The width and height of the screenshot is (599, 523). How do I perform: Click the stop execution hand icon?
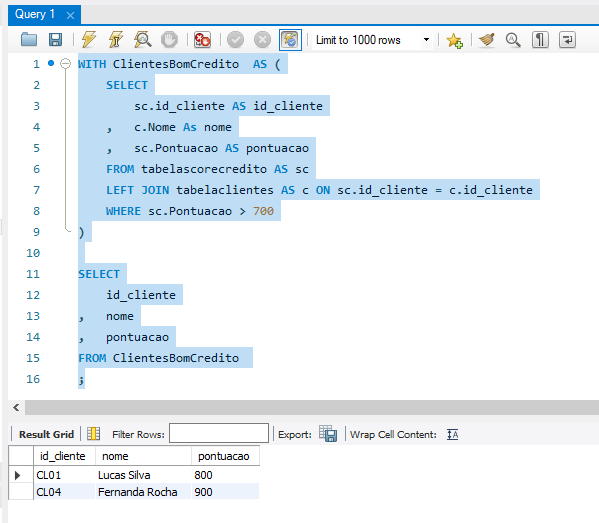click(x=169, y=40)
